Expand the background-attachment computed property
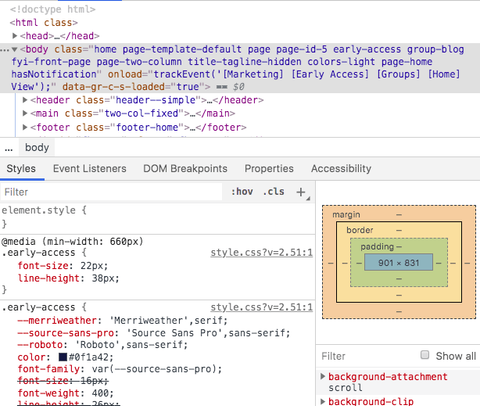480x406 pixels. coord(323,376)
